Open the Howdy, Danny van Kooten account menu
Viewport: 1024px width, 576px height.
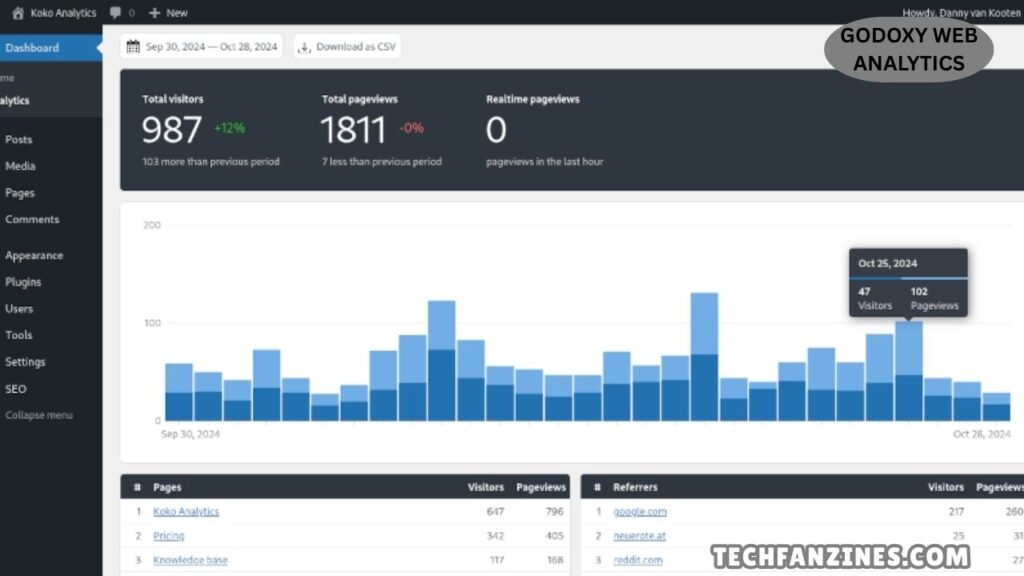(960, 13)
